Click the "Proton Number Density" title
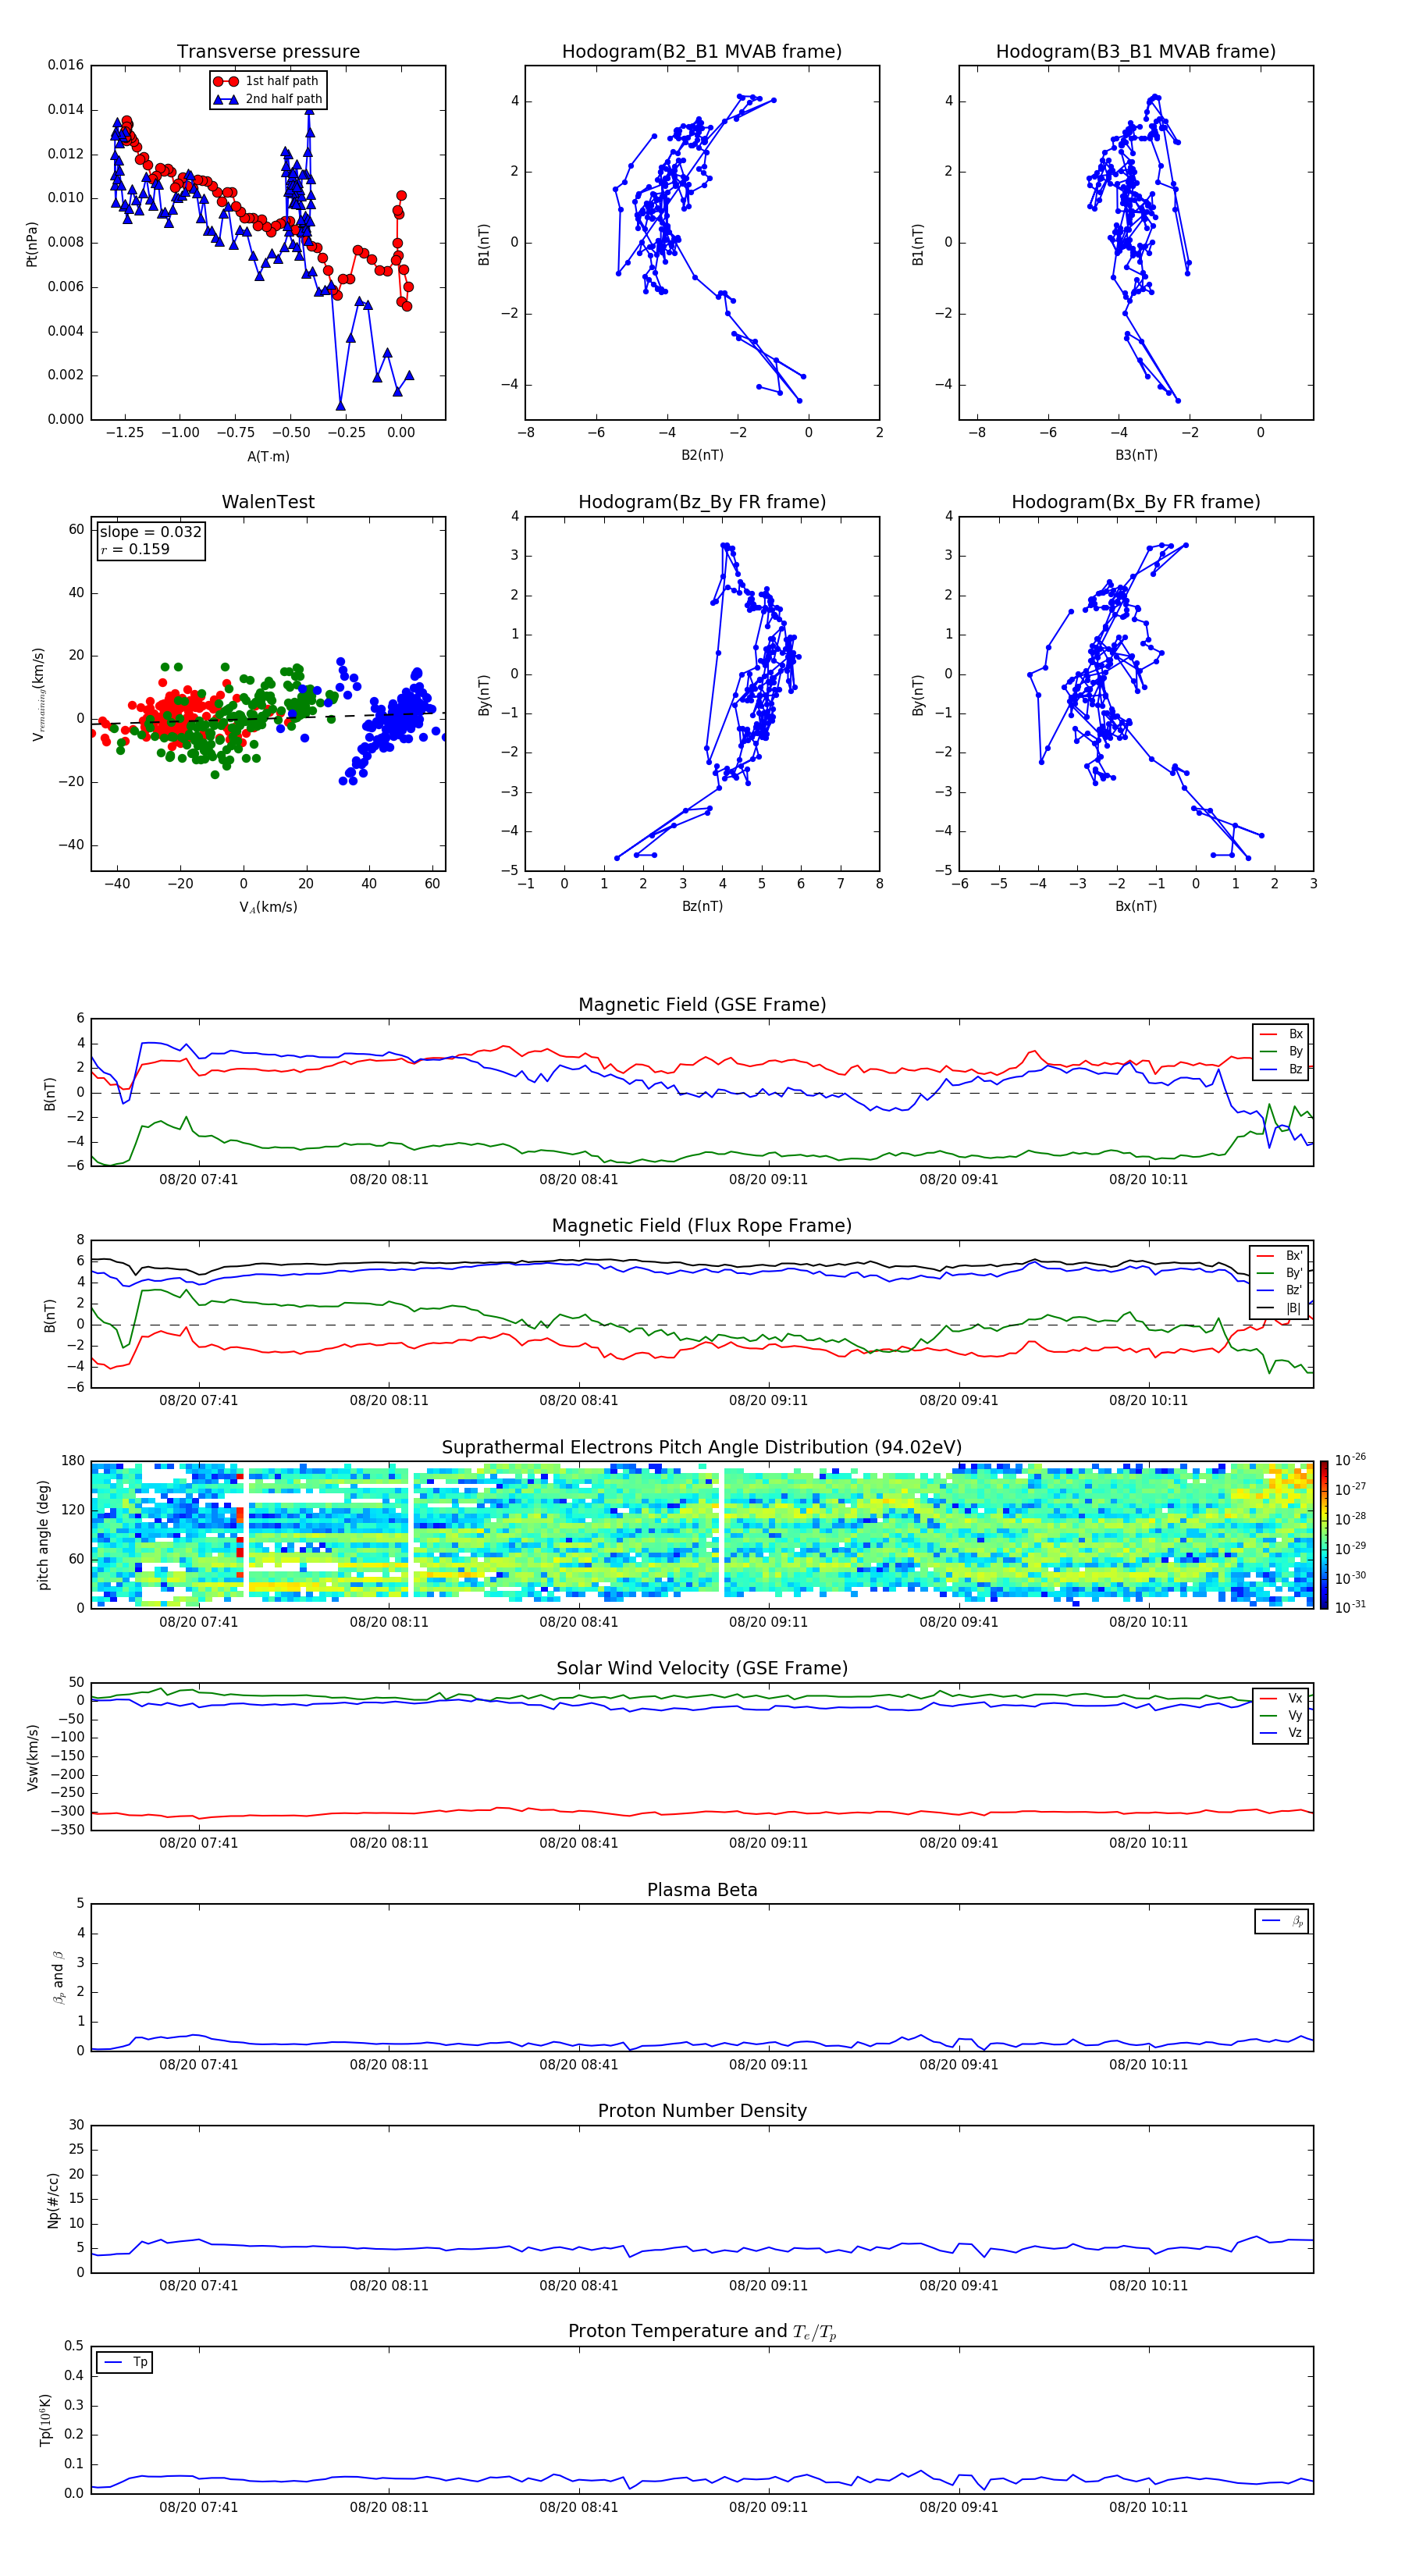Viewport: 1405px width, 2576px height. point(702,2111)
